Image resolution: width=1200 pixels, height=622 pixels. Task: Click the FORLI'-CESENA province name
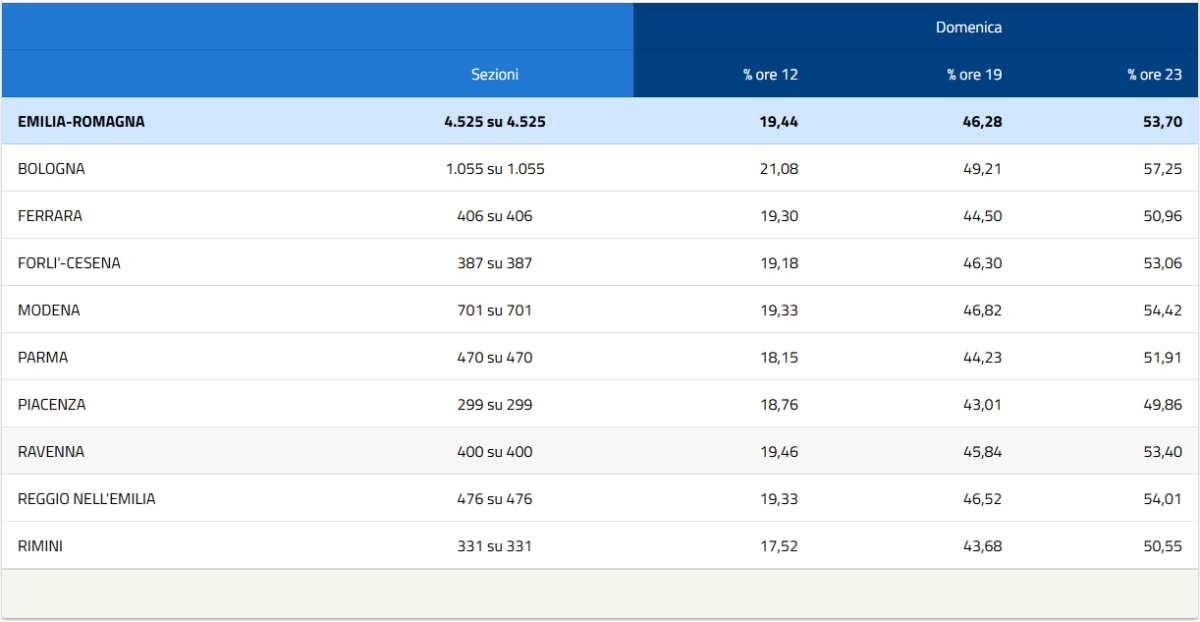(69, 263)
